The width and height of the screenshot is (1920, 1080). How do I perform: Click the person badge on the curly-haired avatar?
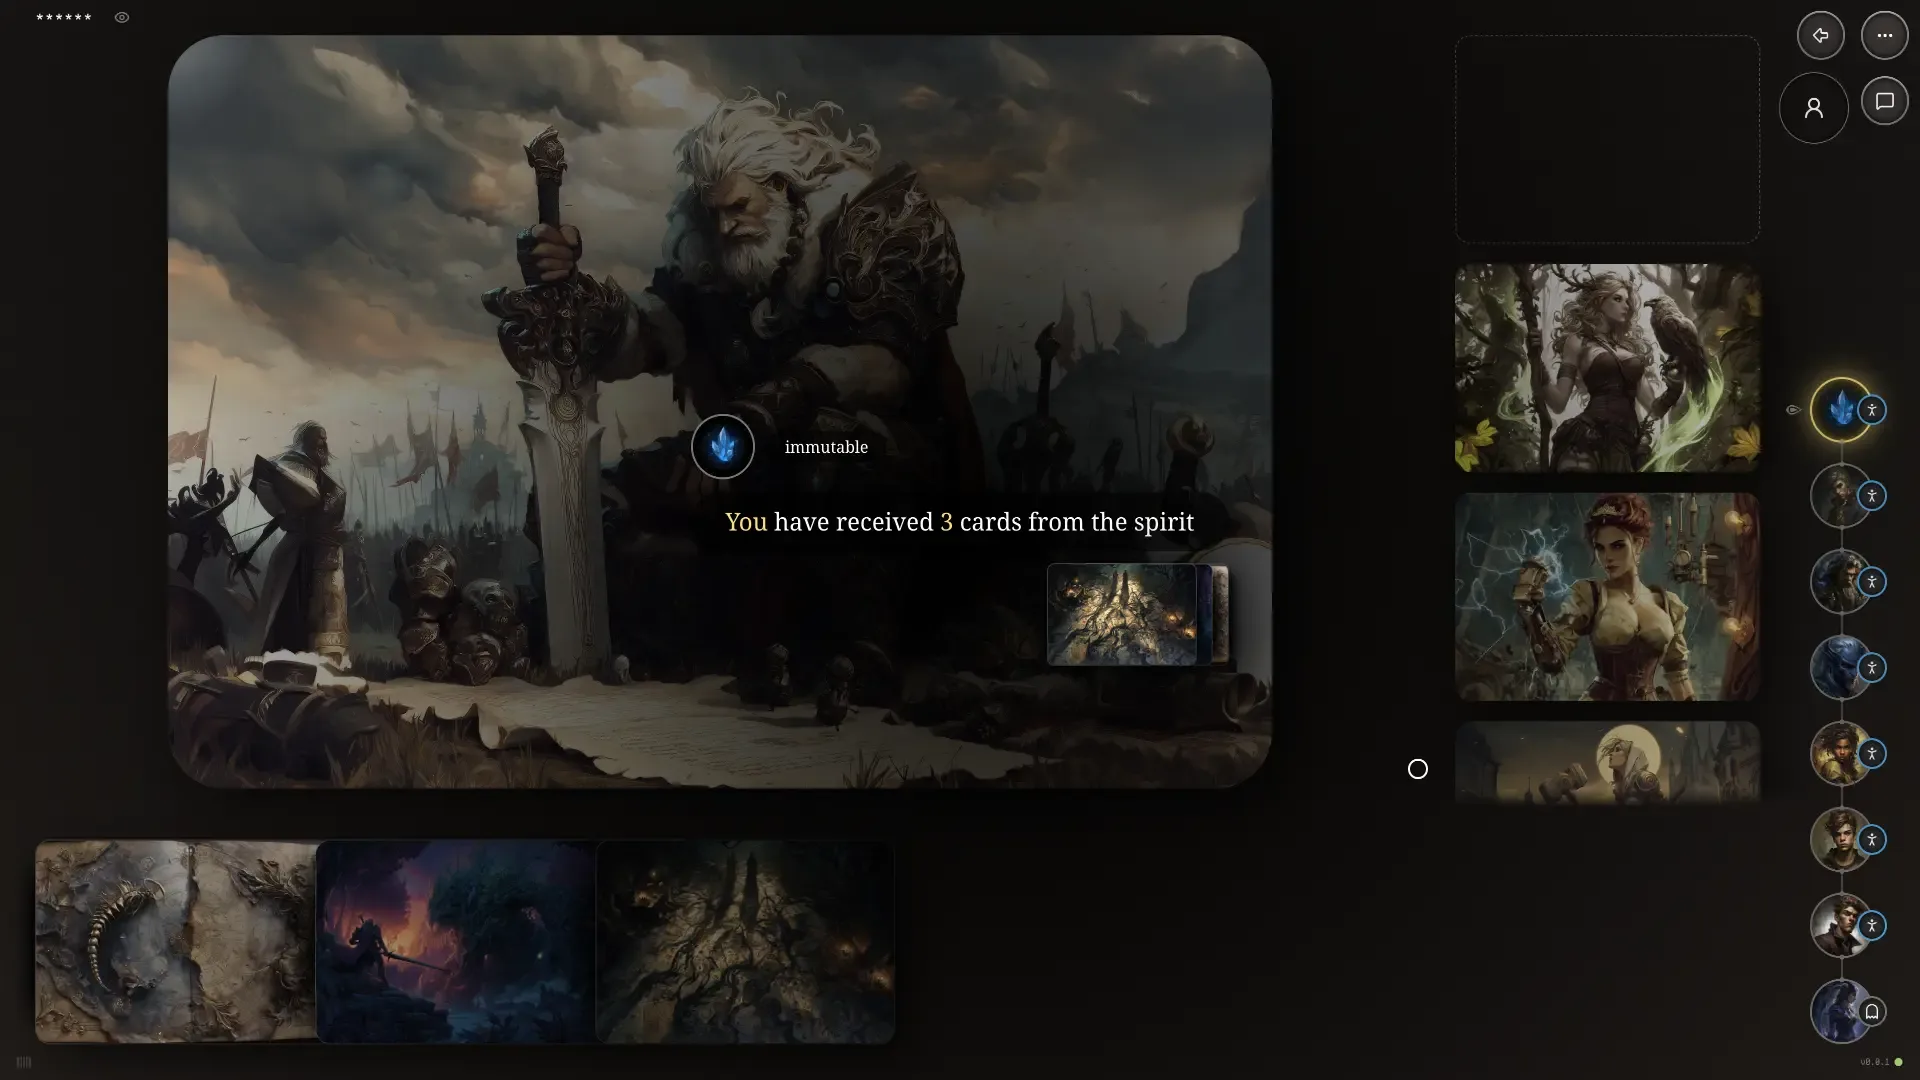pos(1872,754)
